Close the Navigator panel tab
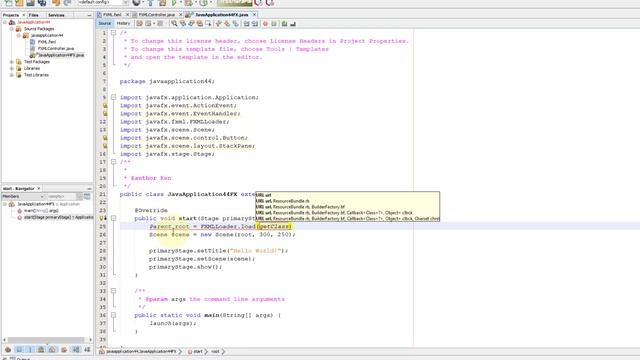 [39, 189]
